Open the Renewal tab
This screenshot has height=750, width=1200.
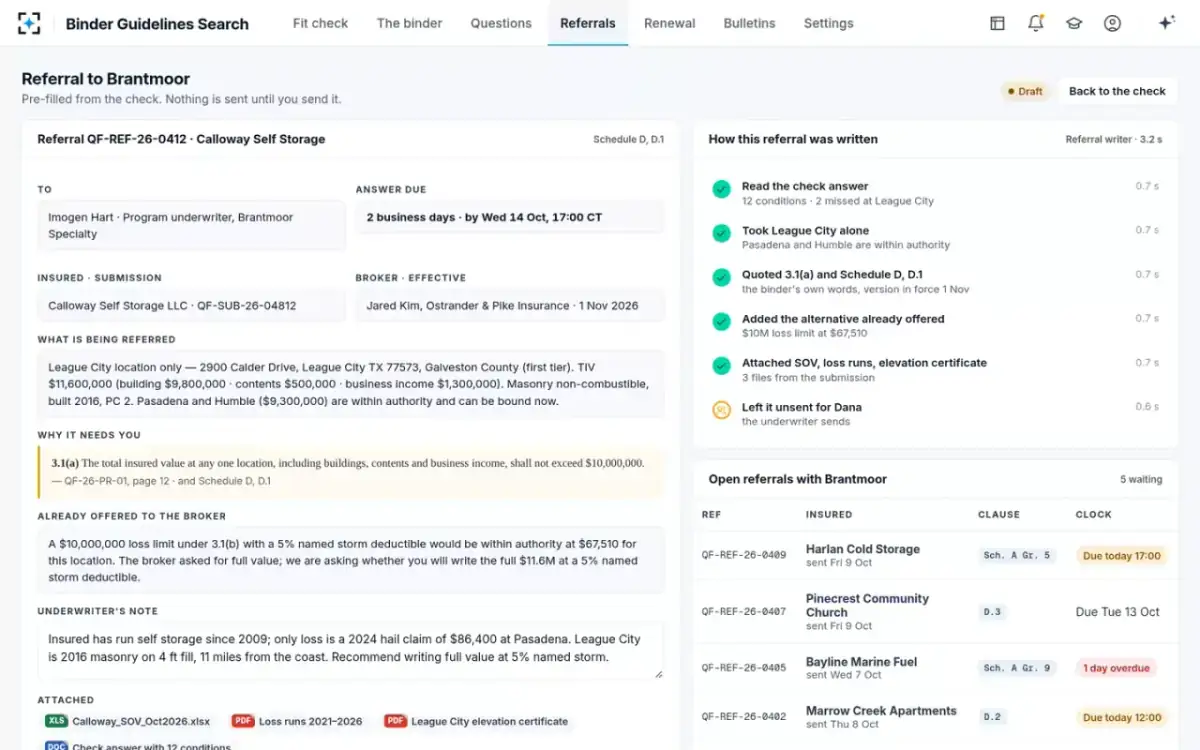669,23
